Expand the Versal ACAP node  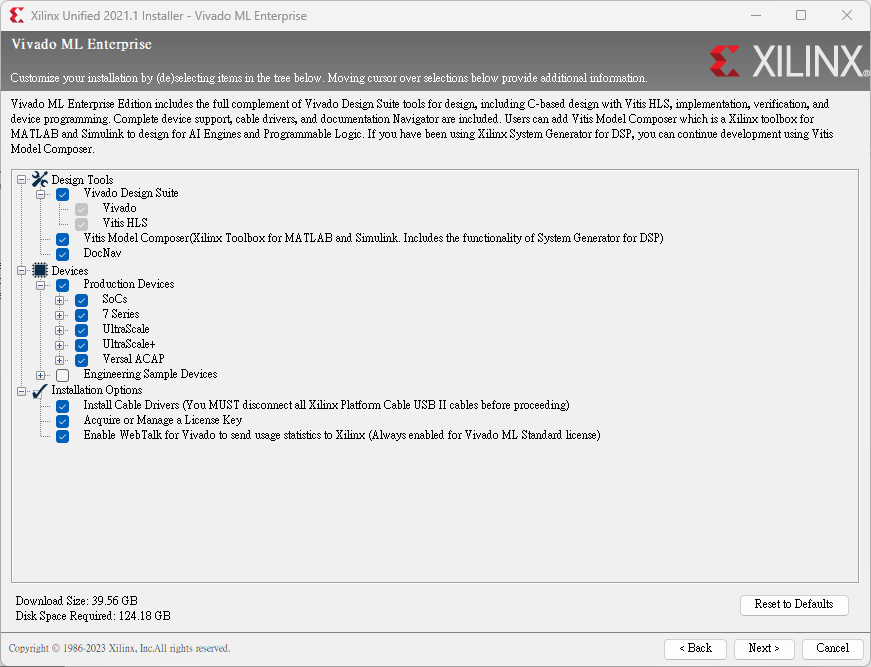coord(59,360)
